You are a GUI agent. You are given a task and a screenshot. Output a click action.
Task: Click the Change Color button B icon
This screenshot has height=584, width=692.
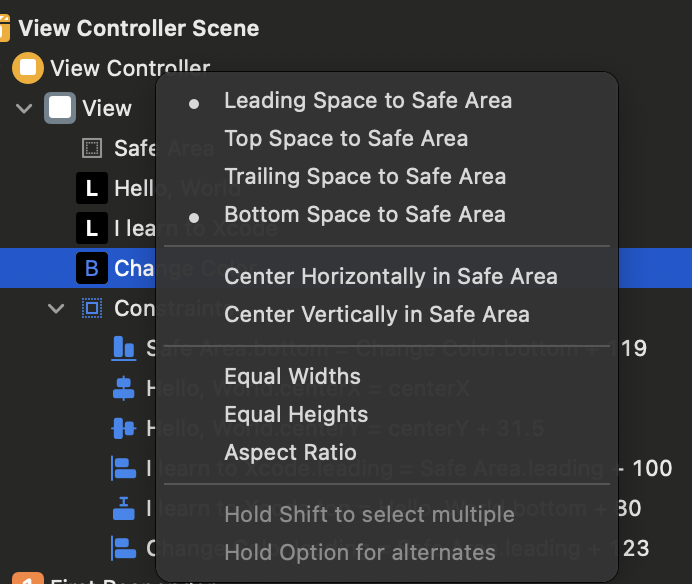coord(92,268)
